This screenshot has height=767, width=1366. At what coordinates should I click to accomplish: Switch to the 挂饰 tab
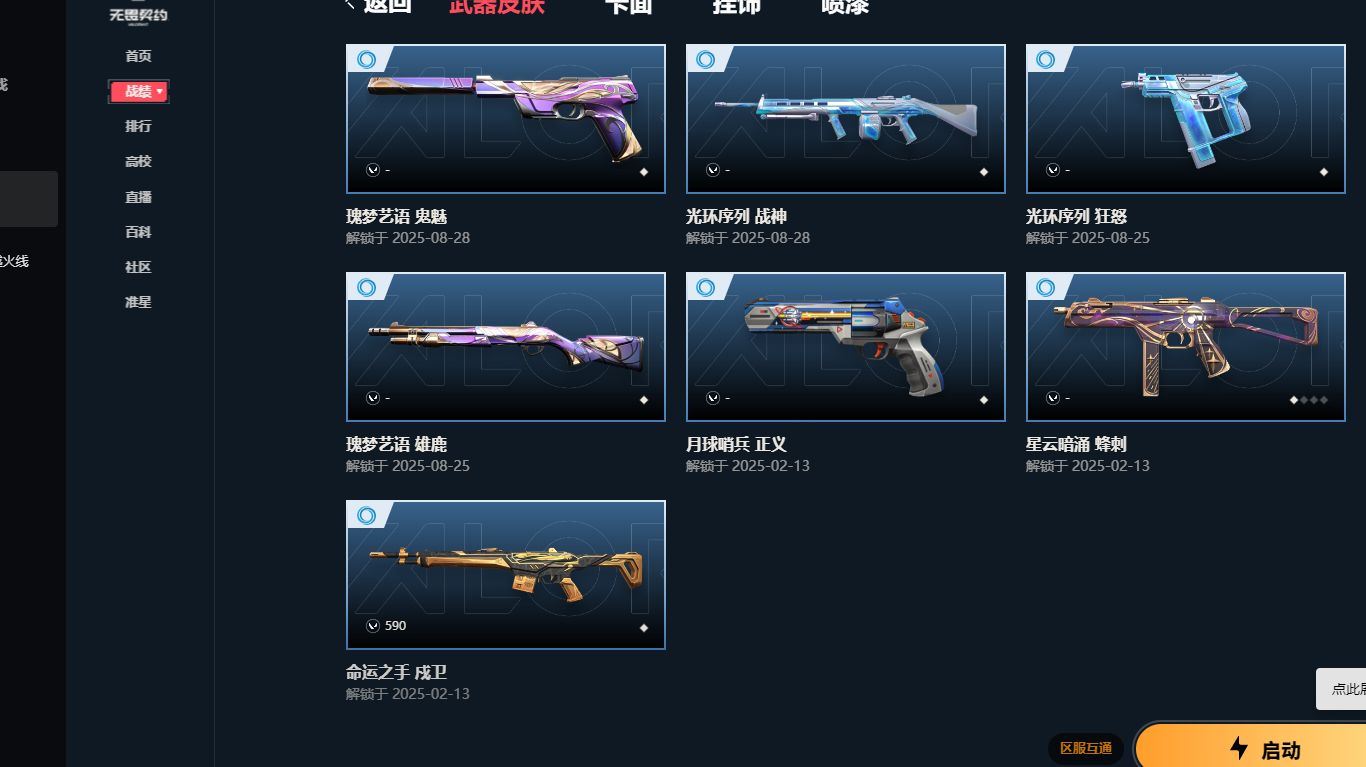click(737, 6)
